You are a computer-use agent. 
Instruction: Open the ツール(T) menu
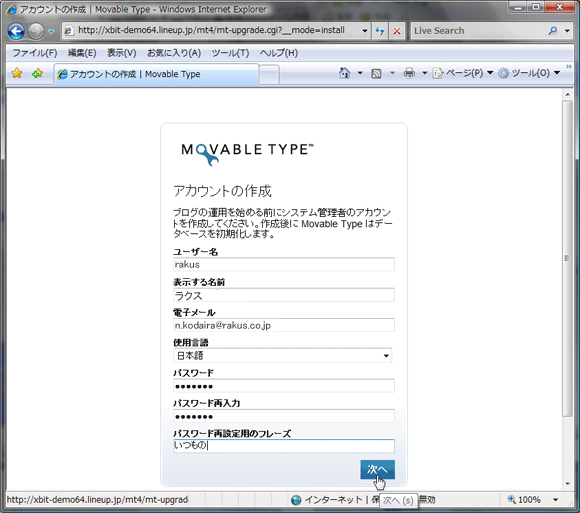(x=230, y=53)
